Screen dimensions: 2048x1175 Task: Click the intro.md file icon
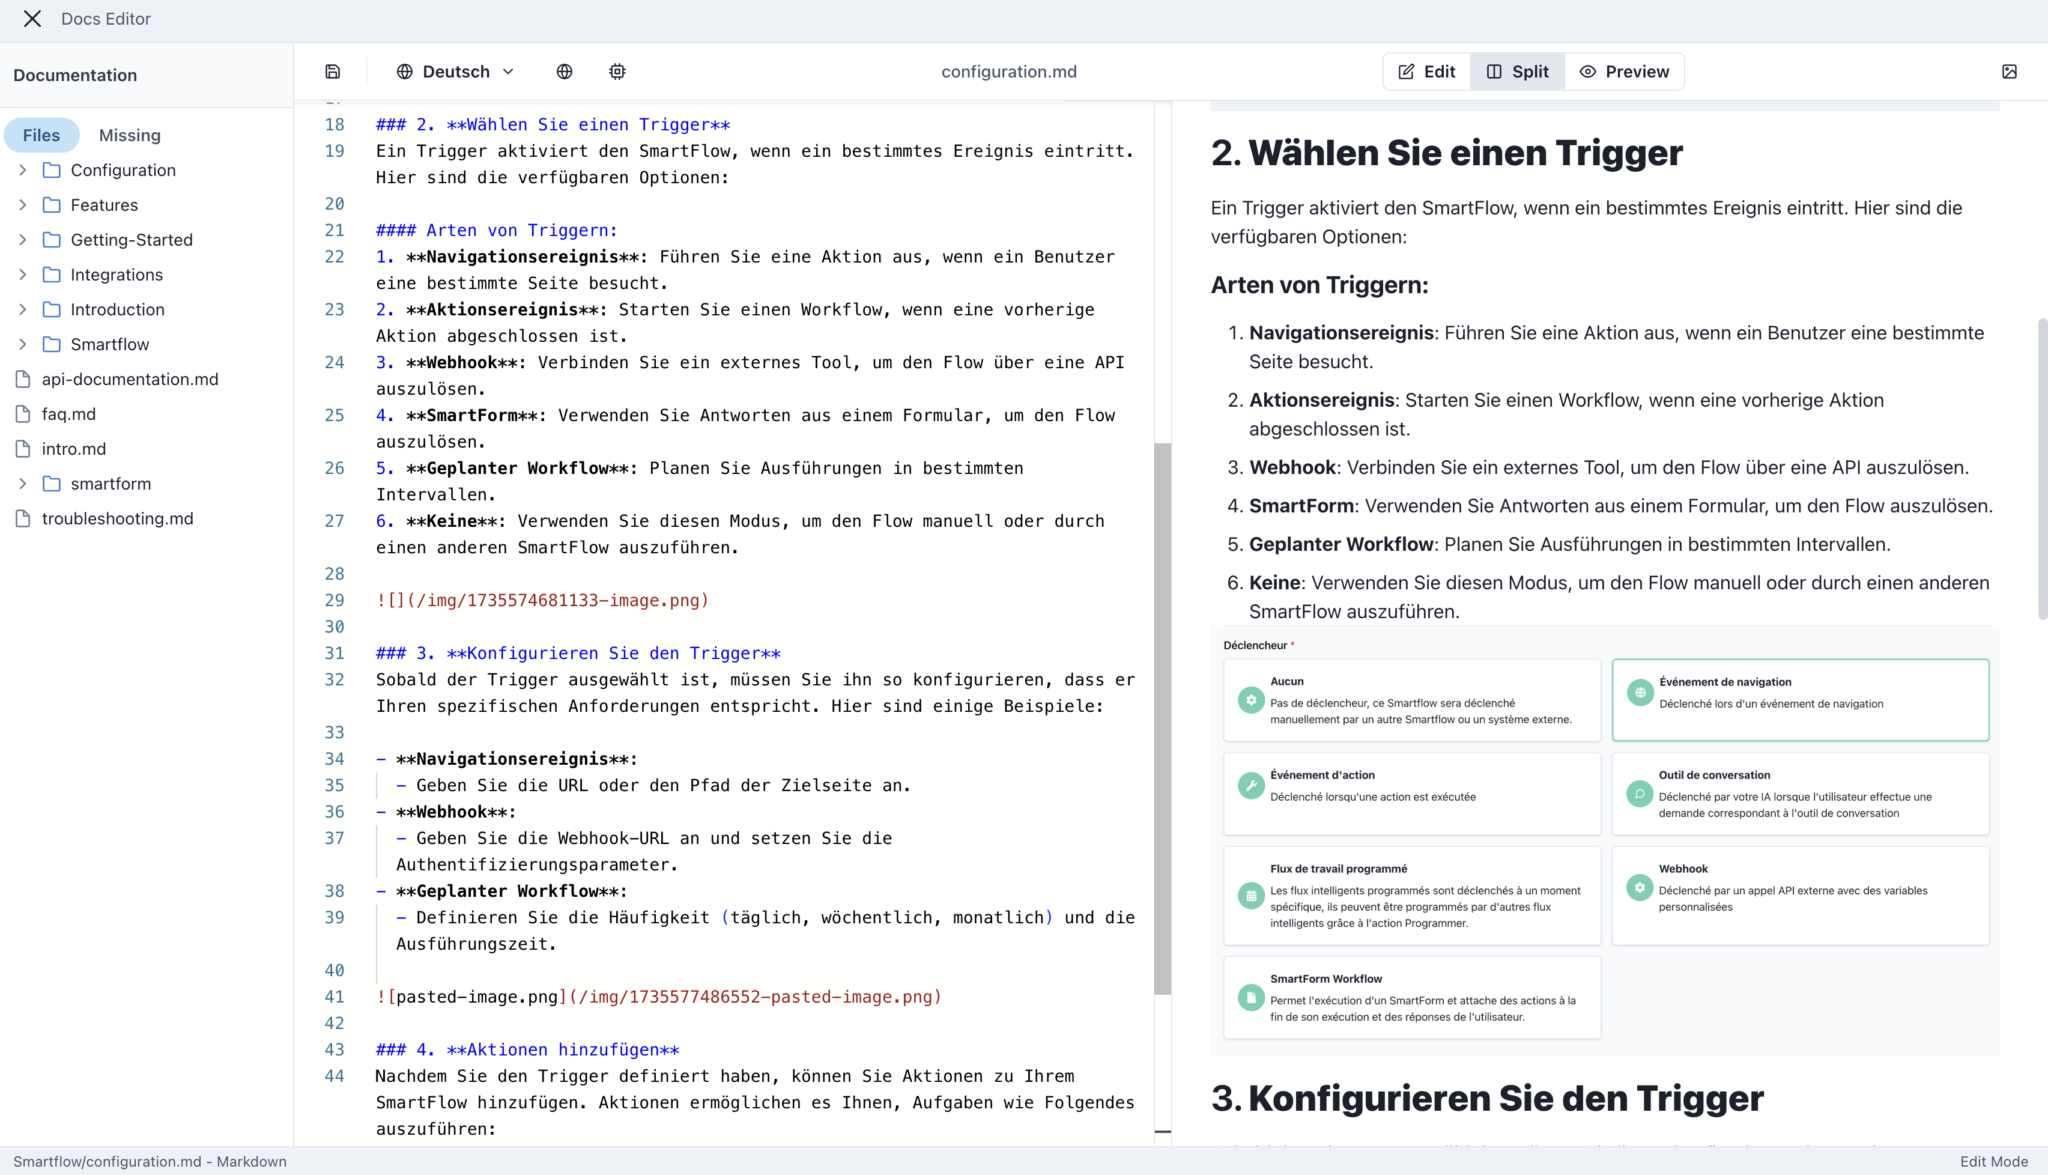click(22, 448)
